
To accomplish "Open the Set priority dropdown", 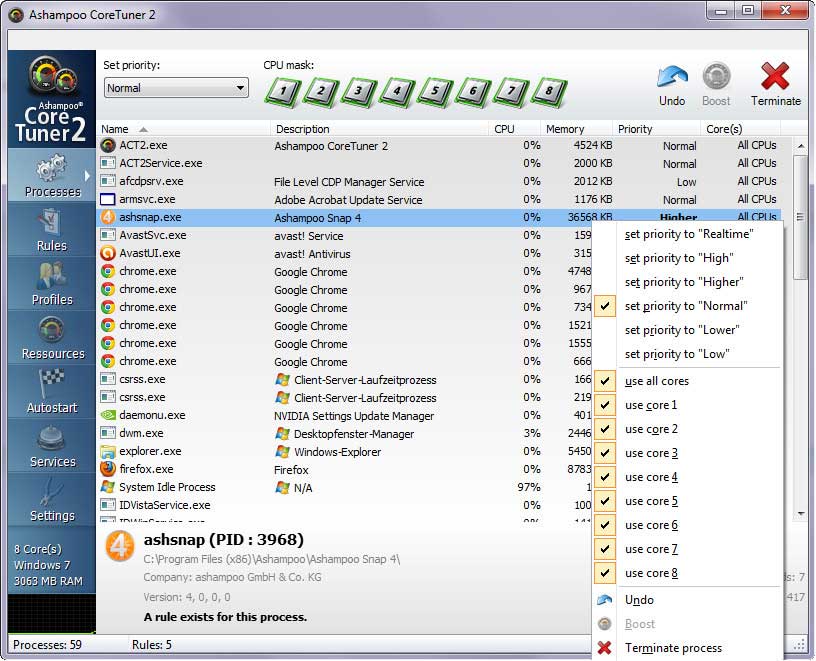I will (176, 88).
